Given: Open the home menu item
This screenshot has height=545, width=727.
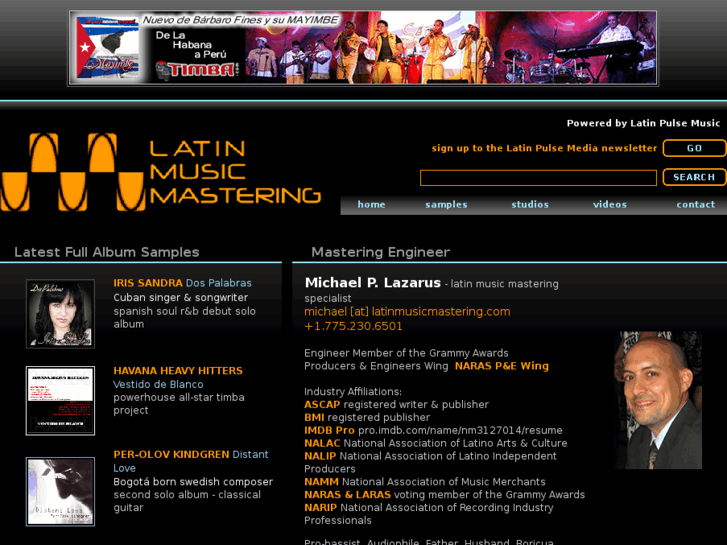Looking at the screenshot, I should click(371, 205).
